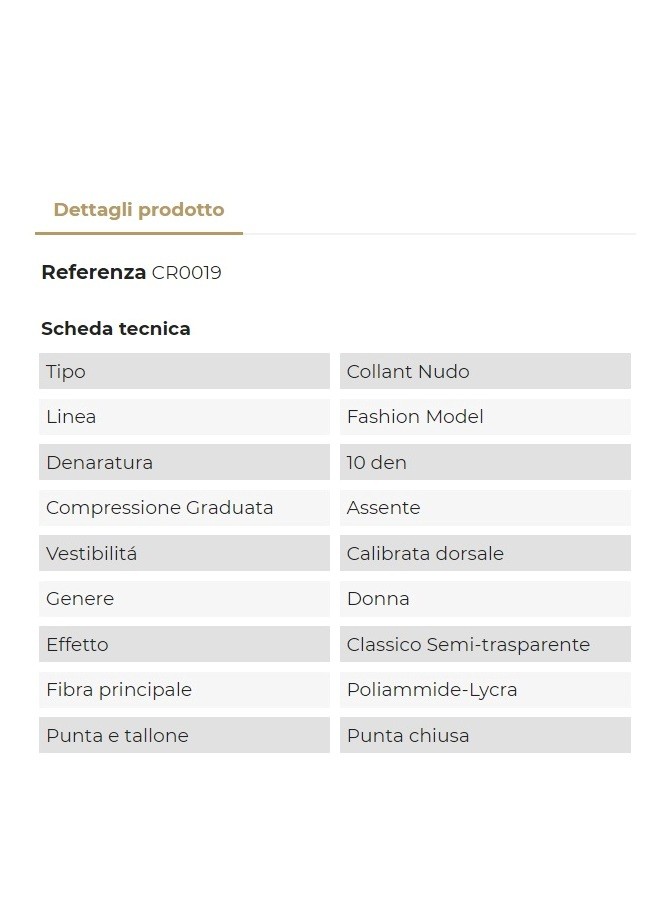
Task: Select the Tipo label cell
Action: pos(184,372)
